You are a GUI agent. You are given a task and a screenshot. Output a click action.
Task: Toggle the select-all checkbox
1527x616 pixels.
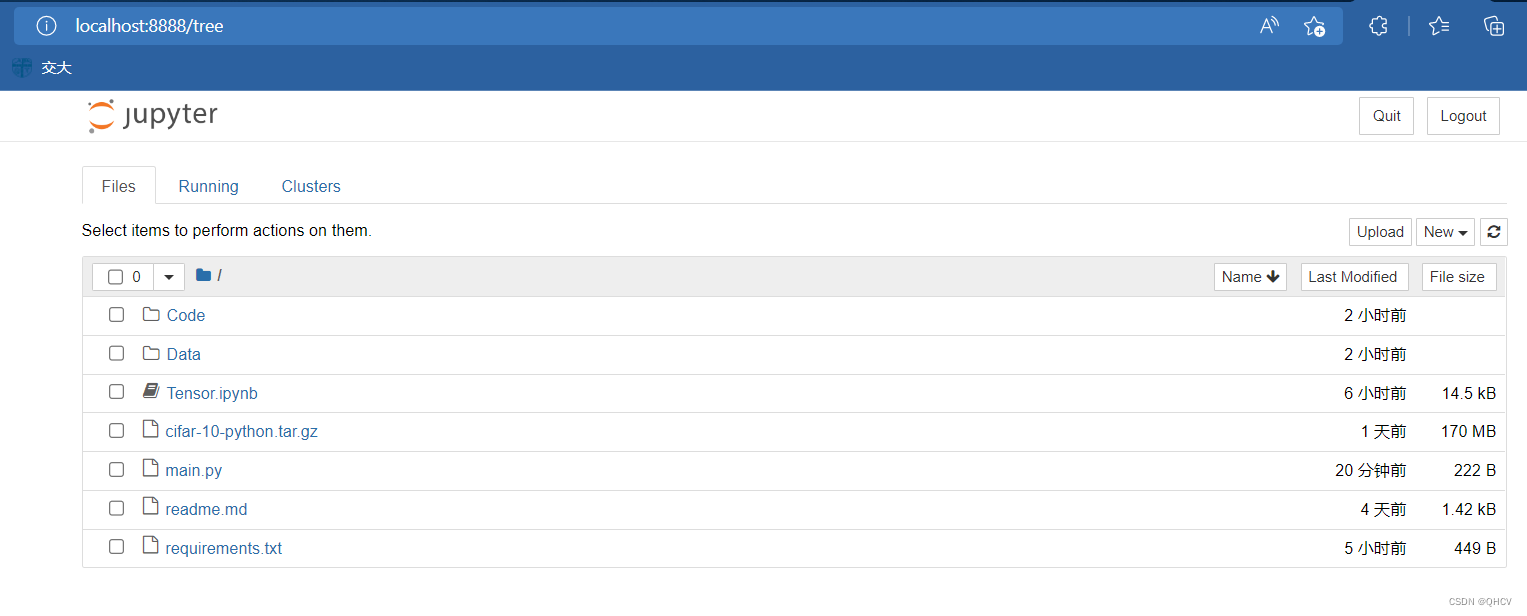pos(115,277)
